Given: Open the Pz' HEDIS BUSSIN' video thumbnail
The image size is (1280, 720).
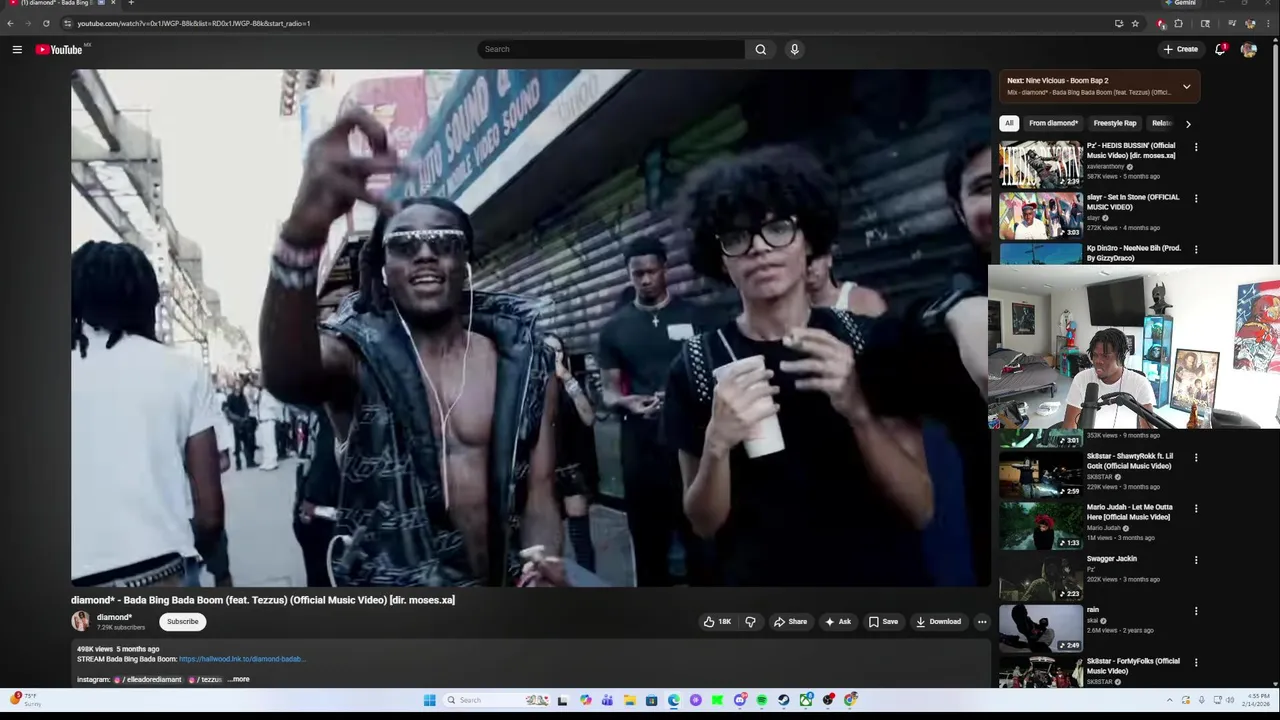Looking at the screenshot, I should [x=1040, y=163].
